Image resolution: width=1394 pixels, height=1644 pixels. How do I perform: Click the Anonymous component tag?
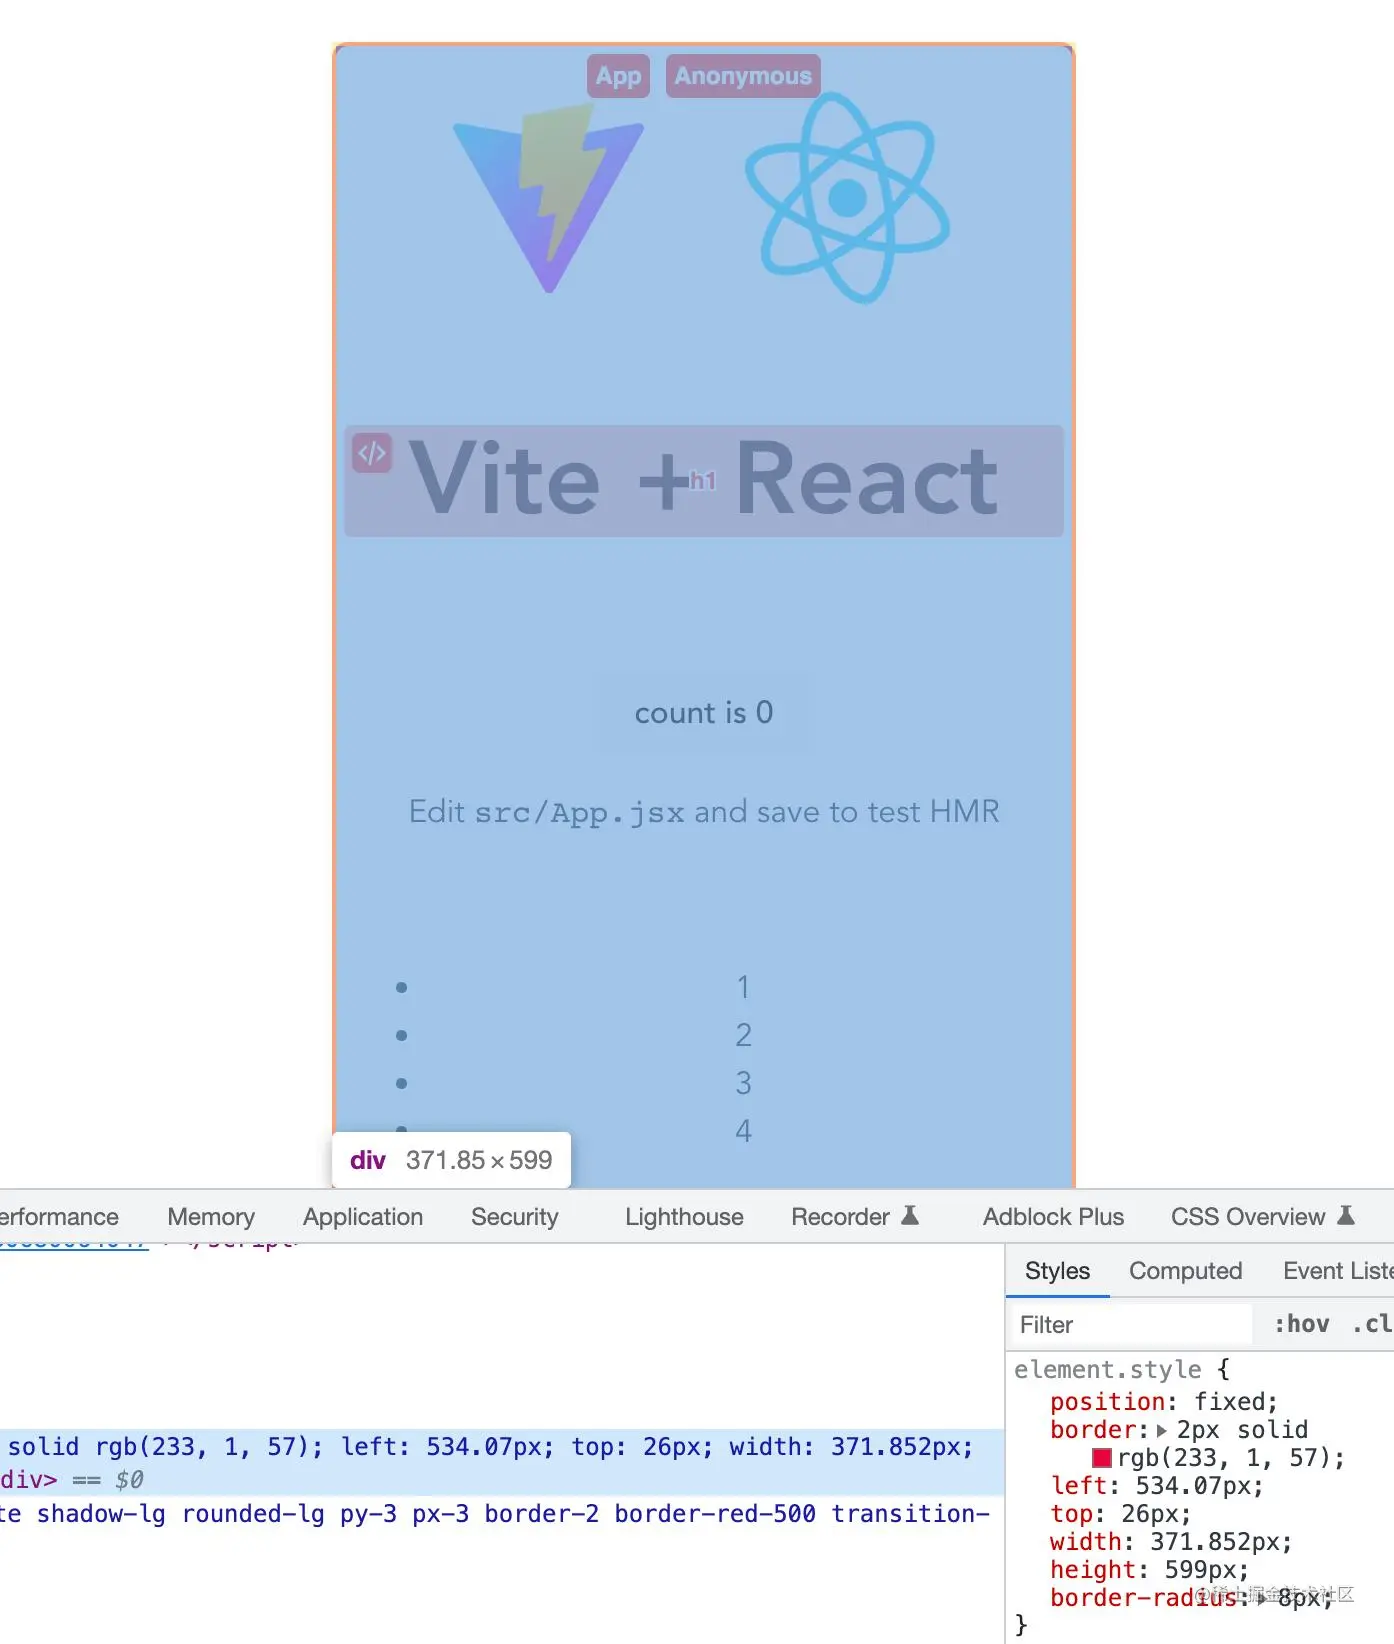point(743,76)
